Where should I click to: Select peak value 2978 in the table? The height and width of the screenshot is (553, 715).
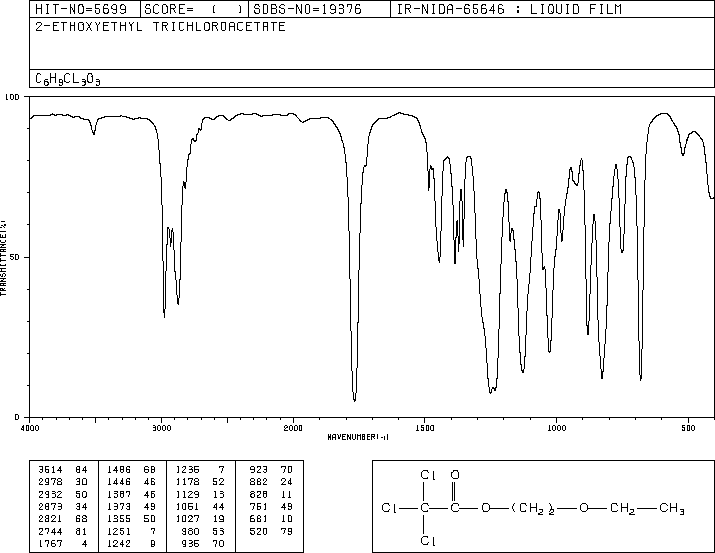tap(50, 482)
